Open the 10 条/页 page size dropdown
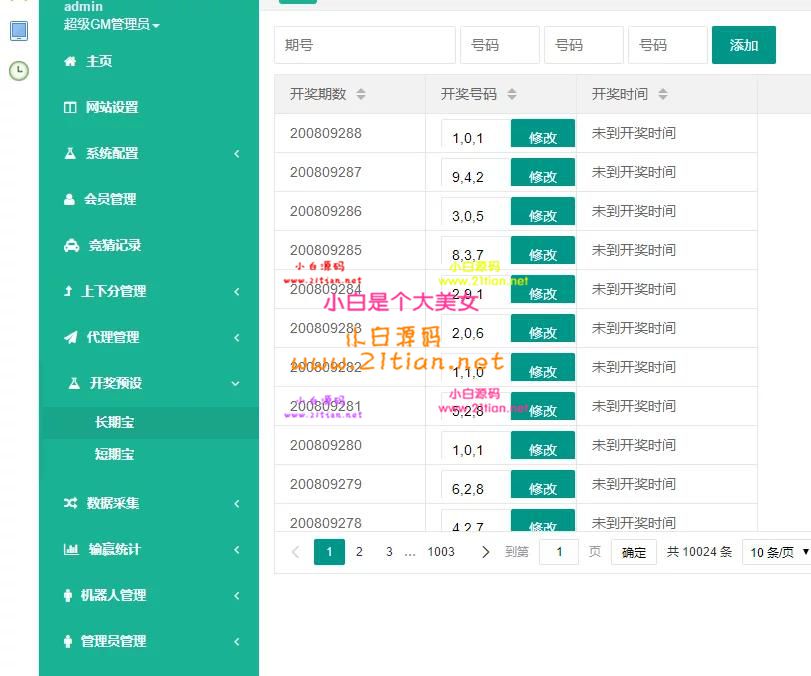This screenshot has width=811, height=676. [778, 552]
